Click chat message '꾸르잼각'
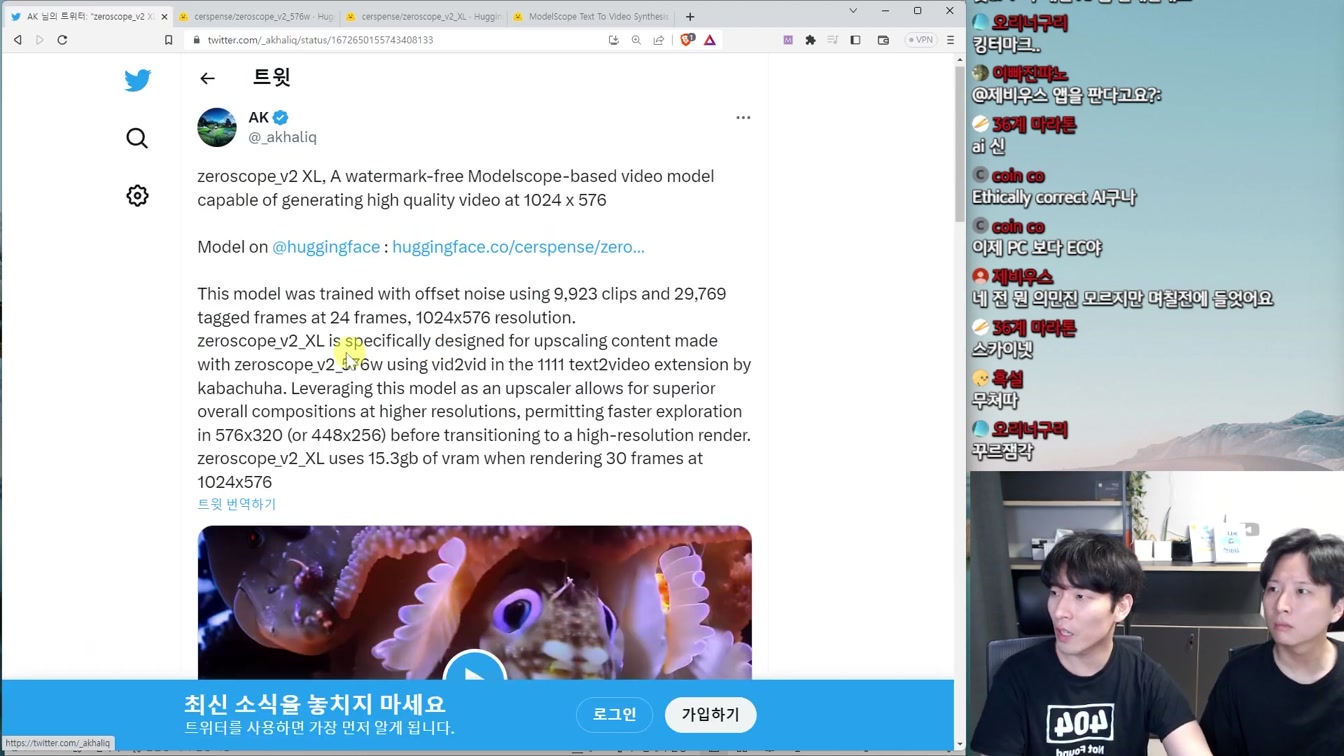1344x756 pixels. click(x=1002, y=451)
